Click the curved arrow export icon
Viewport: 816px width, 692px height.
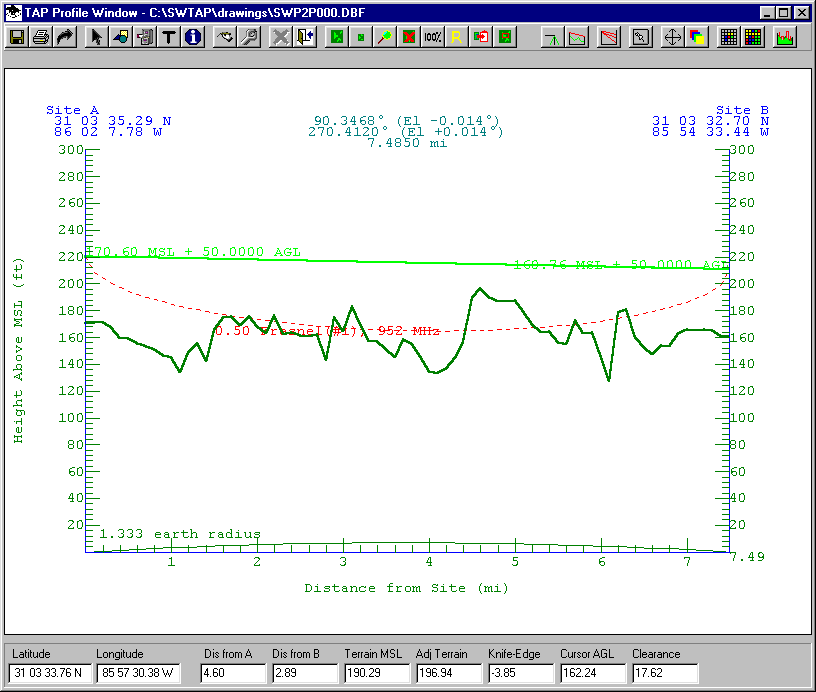point(65,37)
